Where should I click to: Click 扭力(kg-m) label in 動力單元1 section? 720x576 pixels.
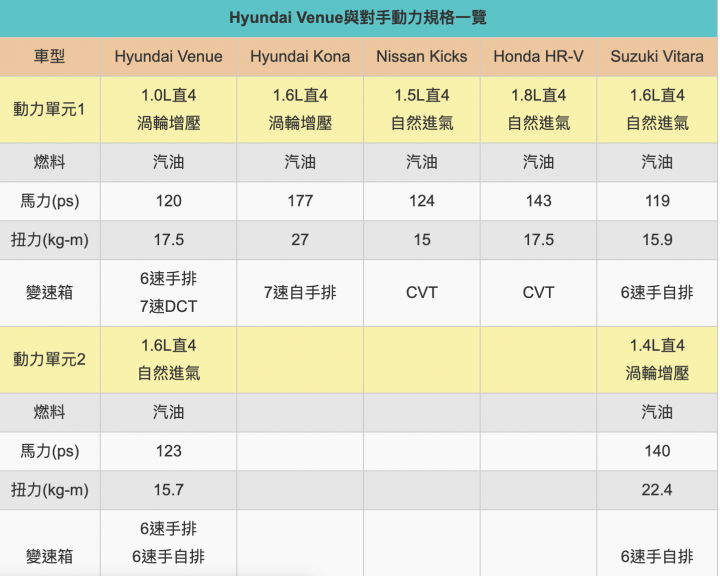[x=50, y=240]
